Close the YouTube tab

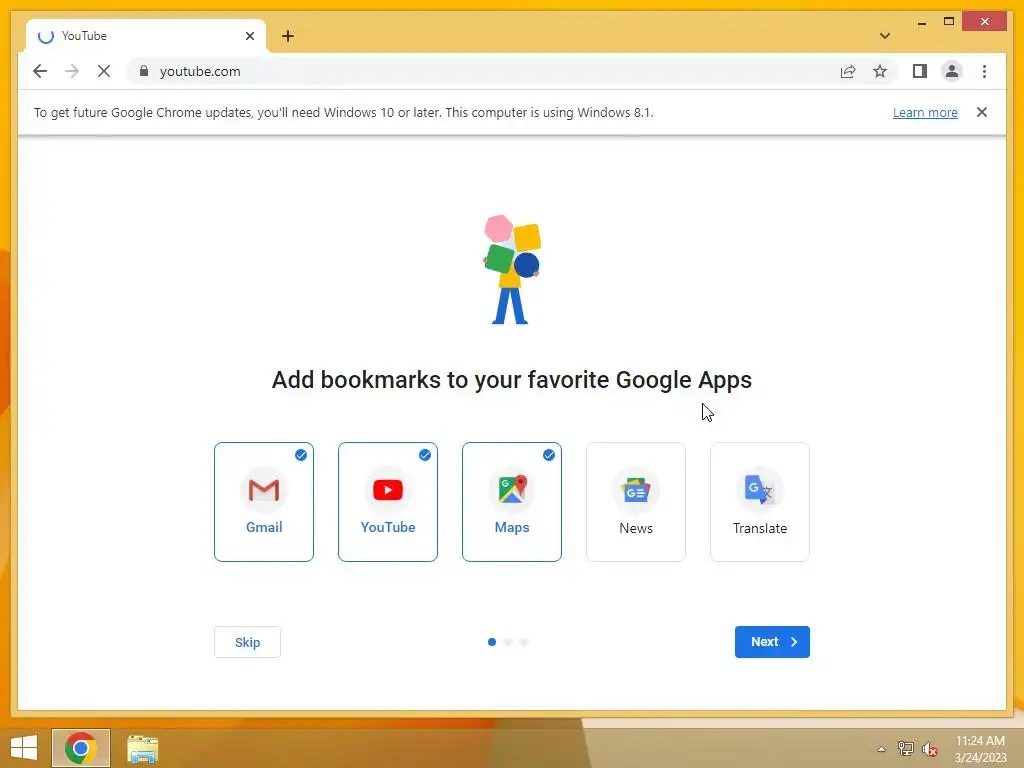coord(249,36)
